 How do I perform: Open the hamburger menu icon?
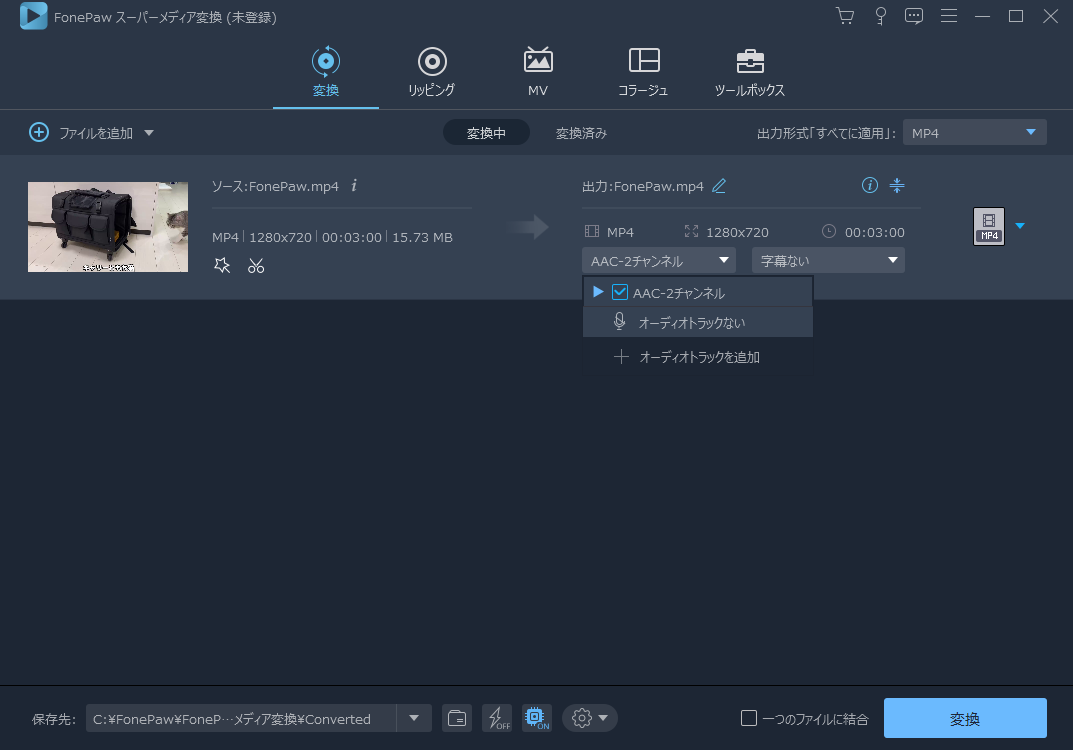tap(948, 16)
